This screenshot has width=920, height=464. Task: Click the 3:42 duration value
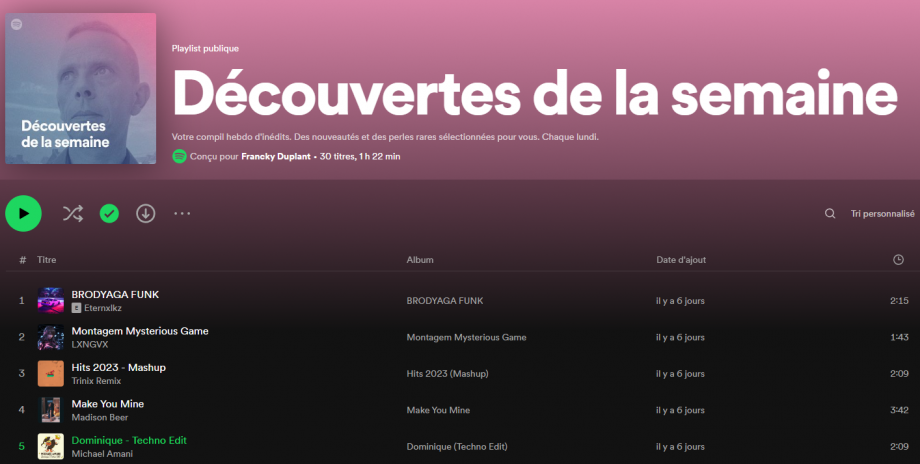point(899,410)
